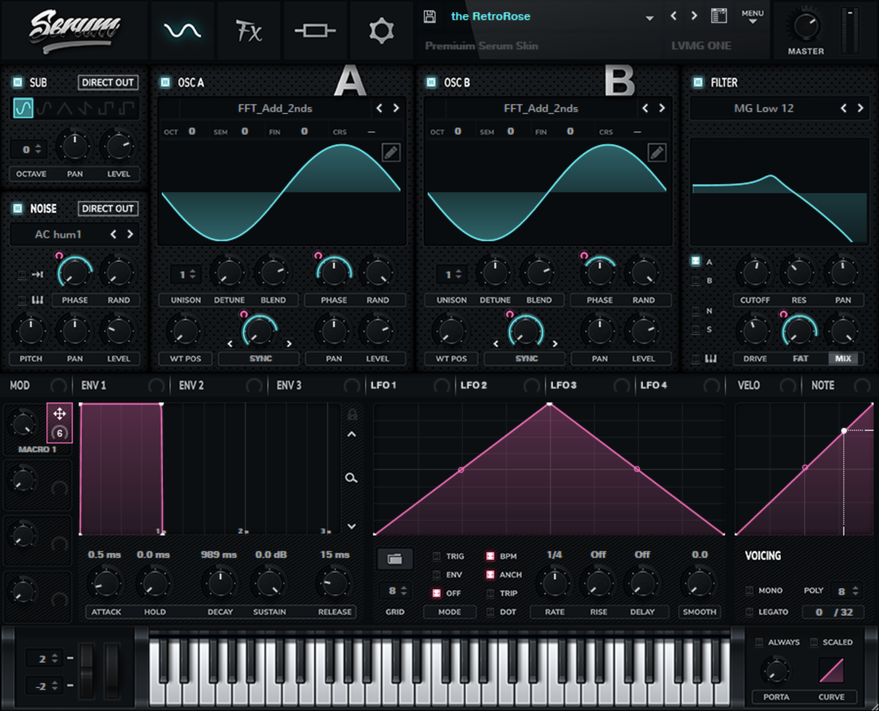
Task: Click the the RetroRose preset name
Action: click(491, 16)
